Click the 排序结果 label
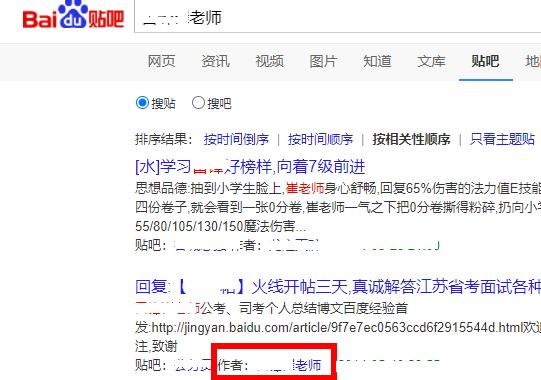This screenshot has height=380, width=541. pyautogui.click(x=164, y=139)
